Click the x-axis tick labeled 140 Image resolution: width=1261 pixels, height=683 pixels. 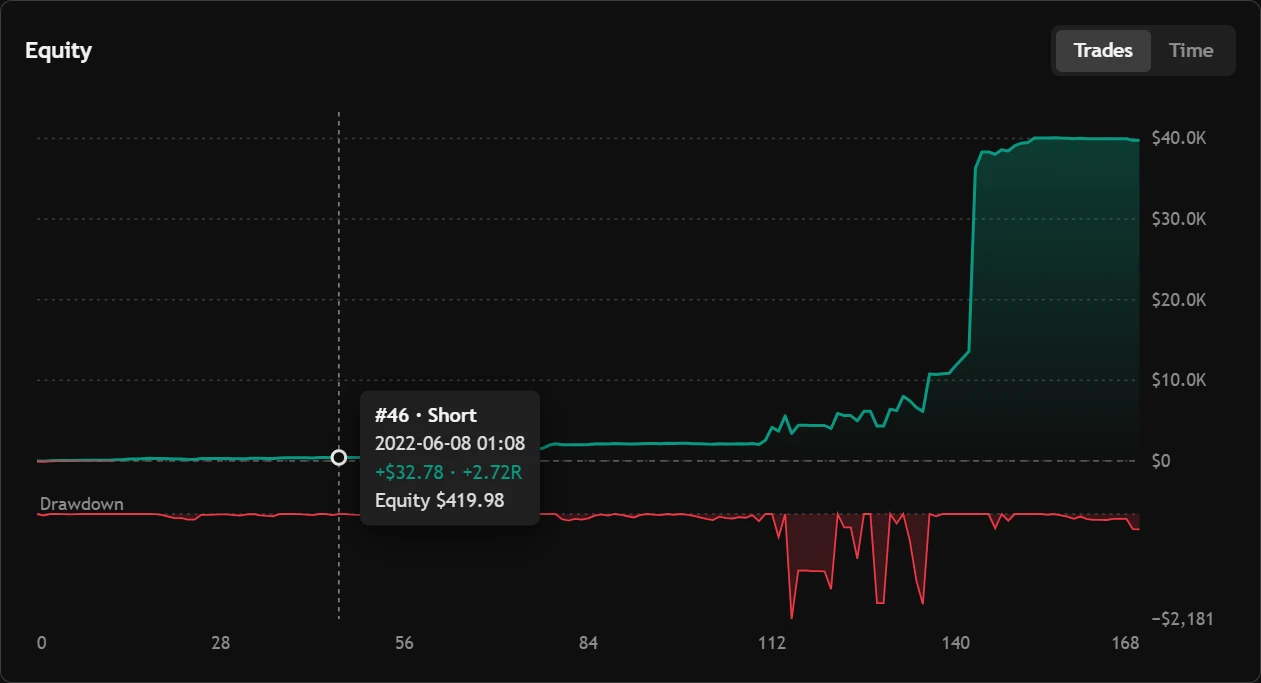coord(955,643)
